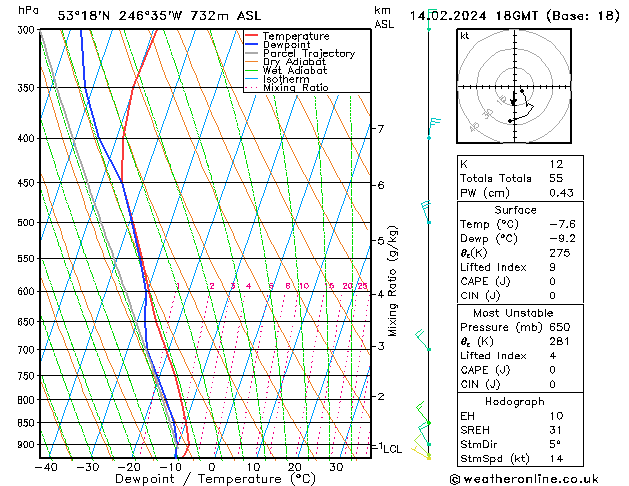
Task: Click surface Temp value -7.6
Action: (x=562, y=224)
